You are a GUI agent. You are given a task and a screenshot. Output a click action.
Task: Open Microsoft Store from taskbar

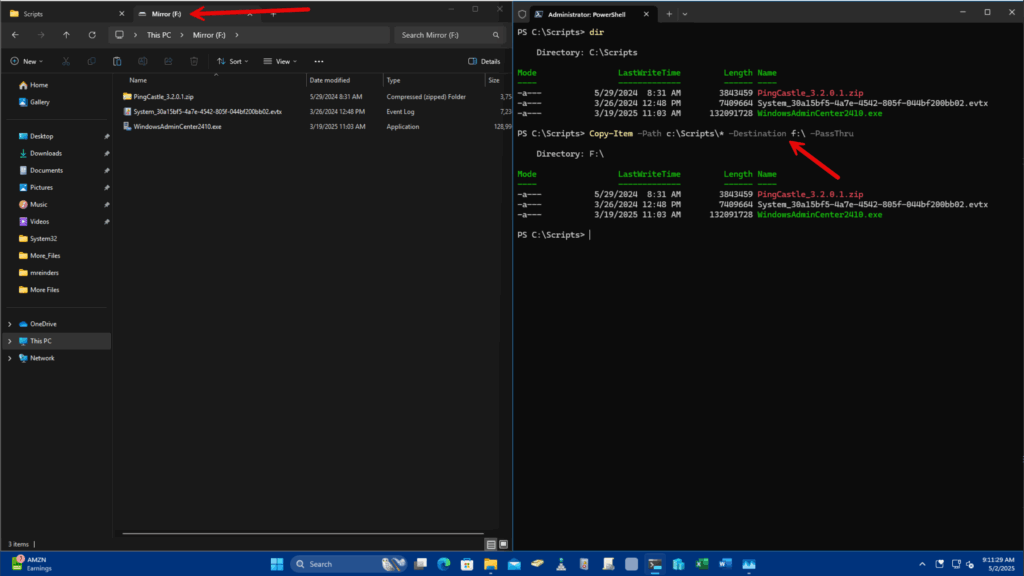[x=467, y=564]
